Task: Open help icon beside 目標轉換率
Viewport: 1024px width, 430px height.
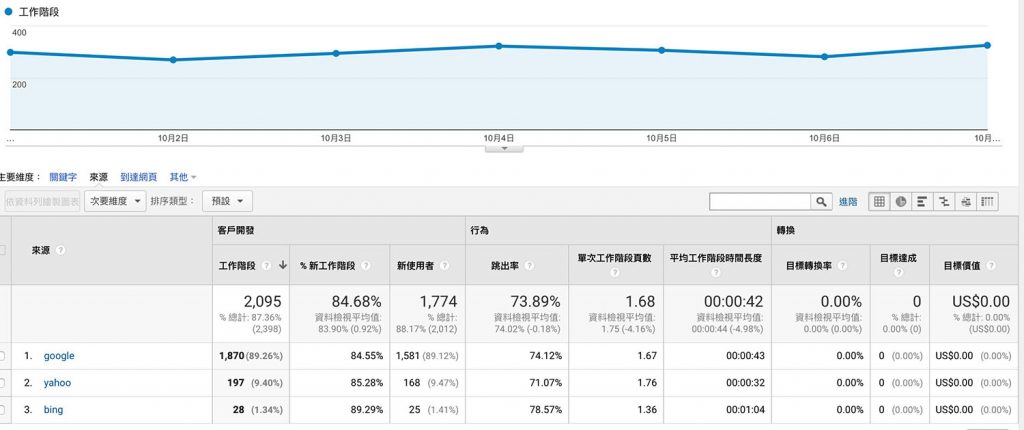Action: tap(842, 265)
